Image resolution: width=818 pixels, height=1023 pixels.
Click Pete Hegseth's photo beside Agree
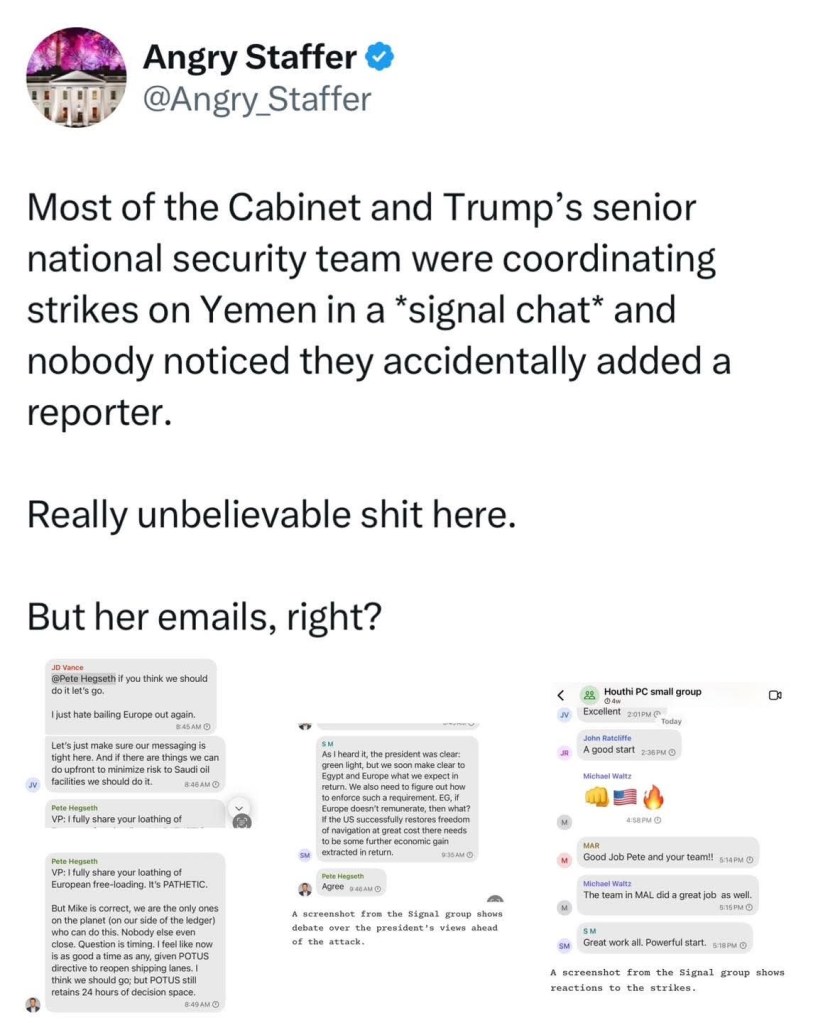coord(305,888)
